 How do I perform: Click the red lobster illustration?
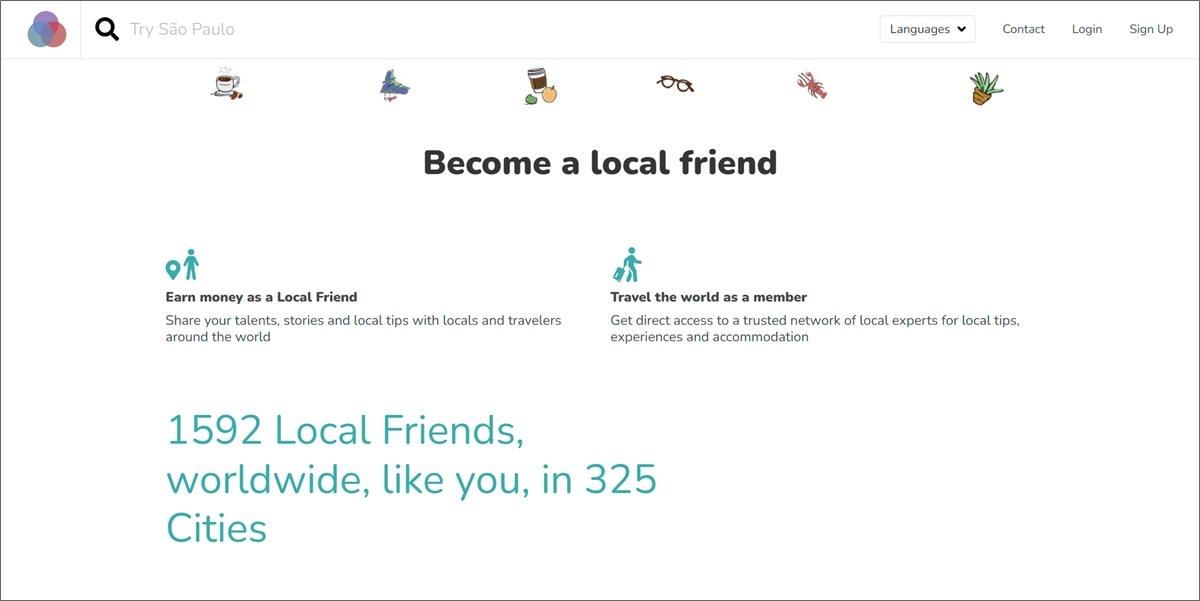click(x=812, y=85)
